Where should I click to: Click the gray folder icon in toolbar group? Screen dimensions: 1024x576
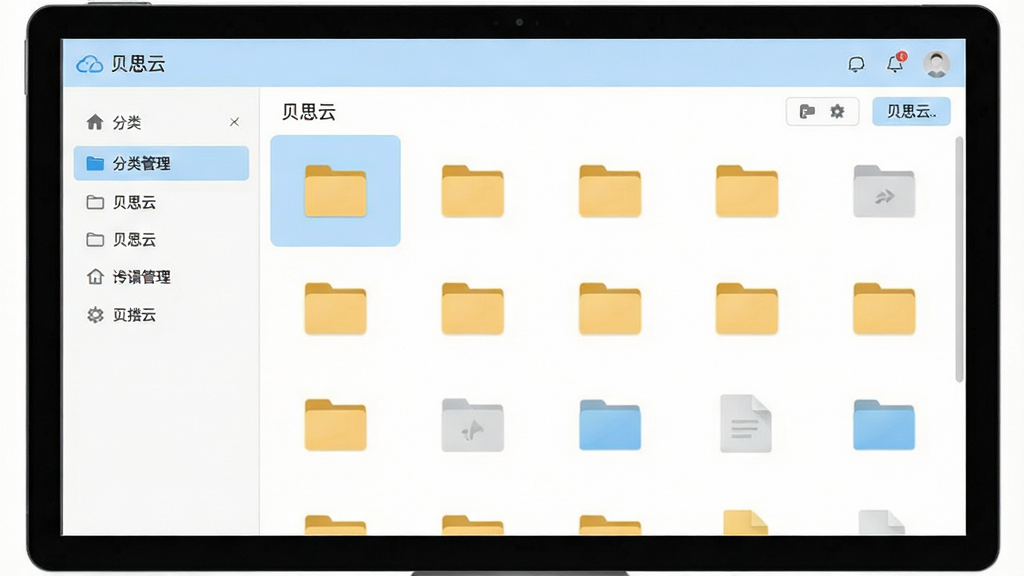(x=807, y=112)
